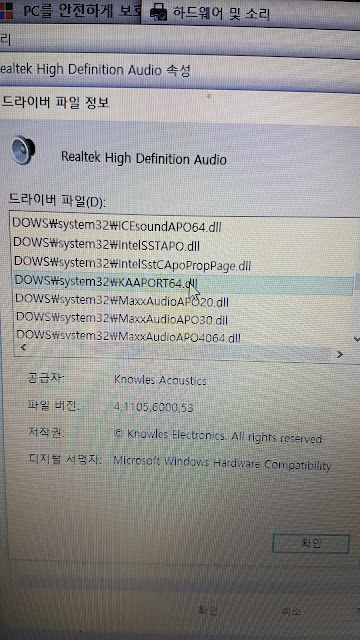The height and width of the screenshot is (640, 360).
Task: Click the PC를 안전하게 보호 window title
Action: tap(83, 12)
